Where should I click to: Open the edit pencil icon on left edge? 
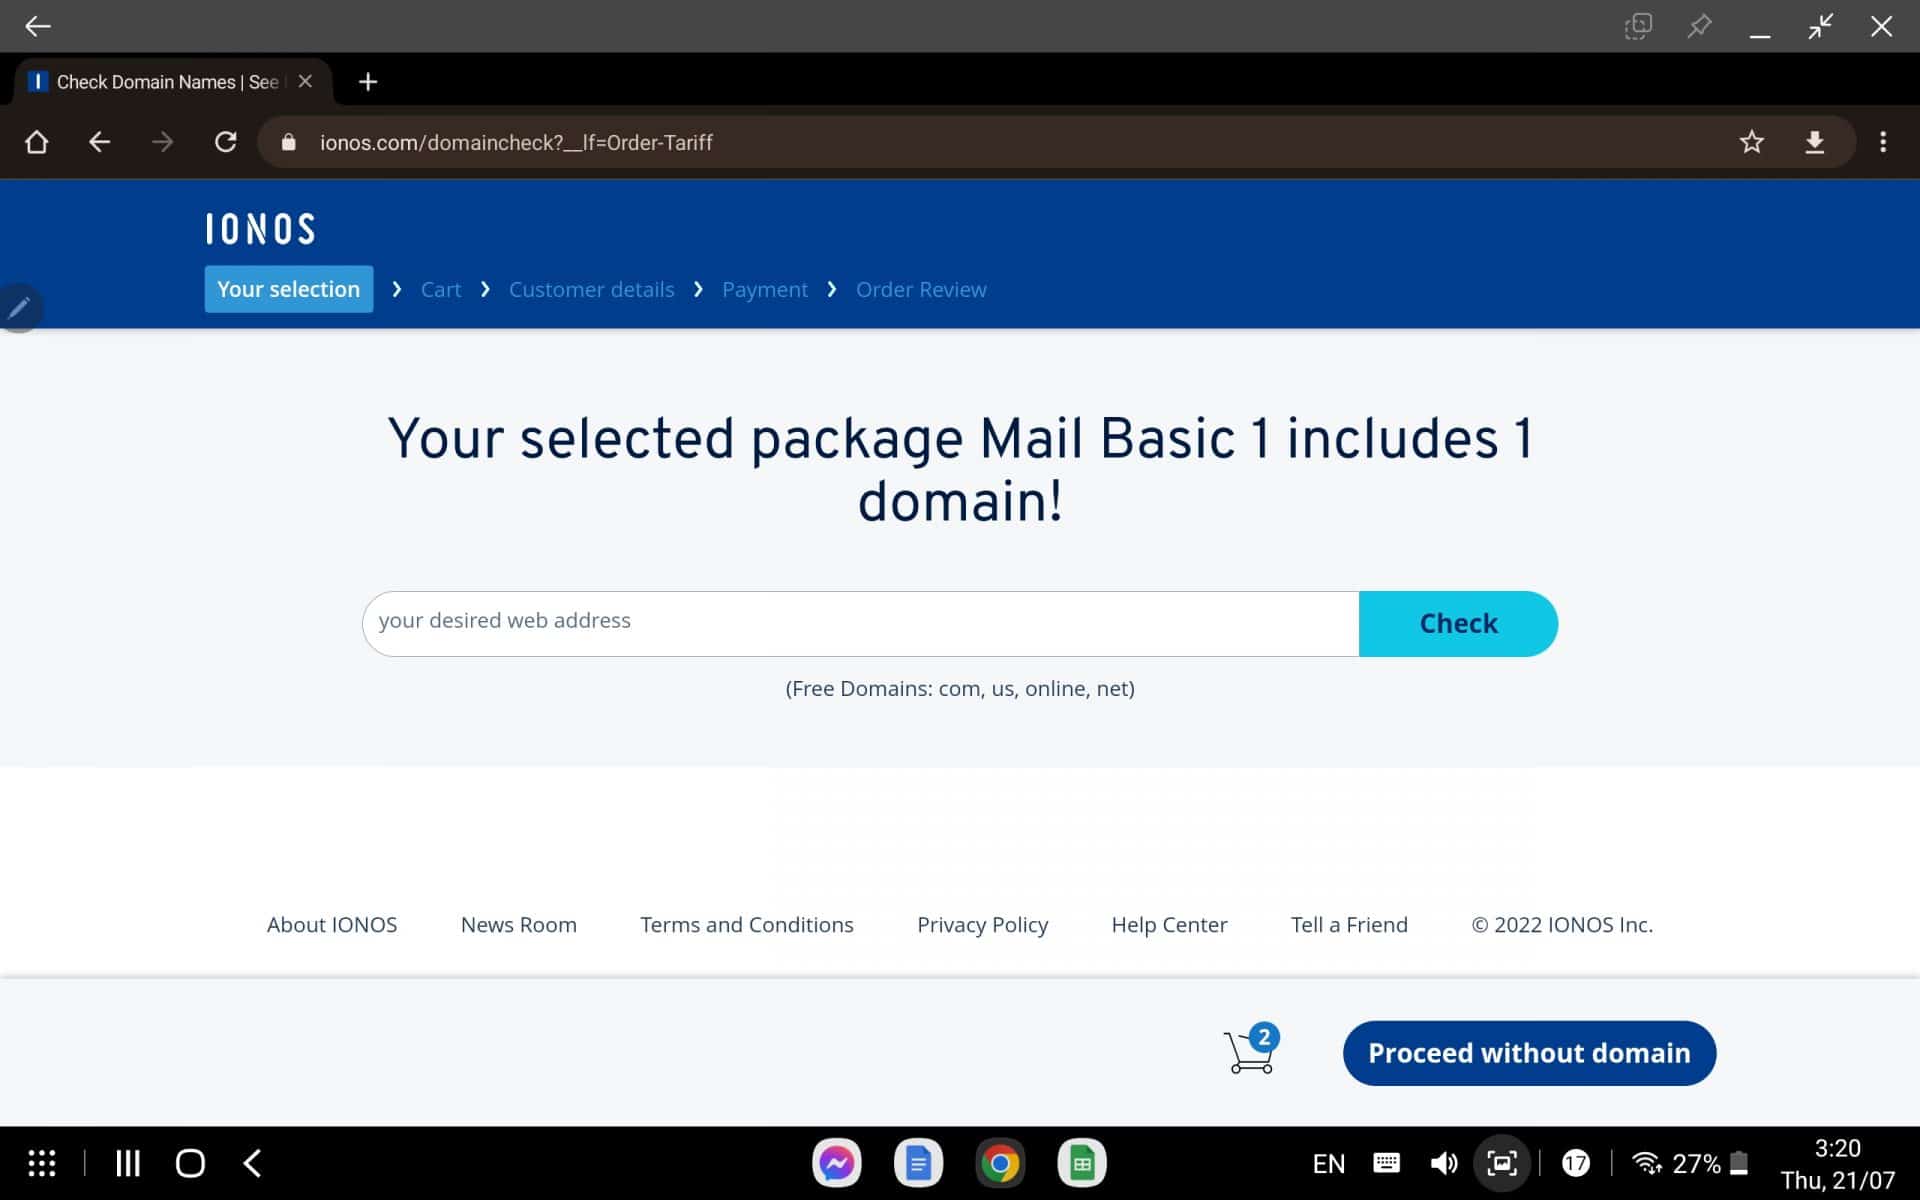[x=20, y=307]
